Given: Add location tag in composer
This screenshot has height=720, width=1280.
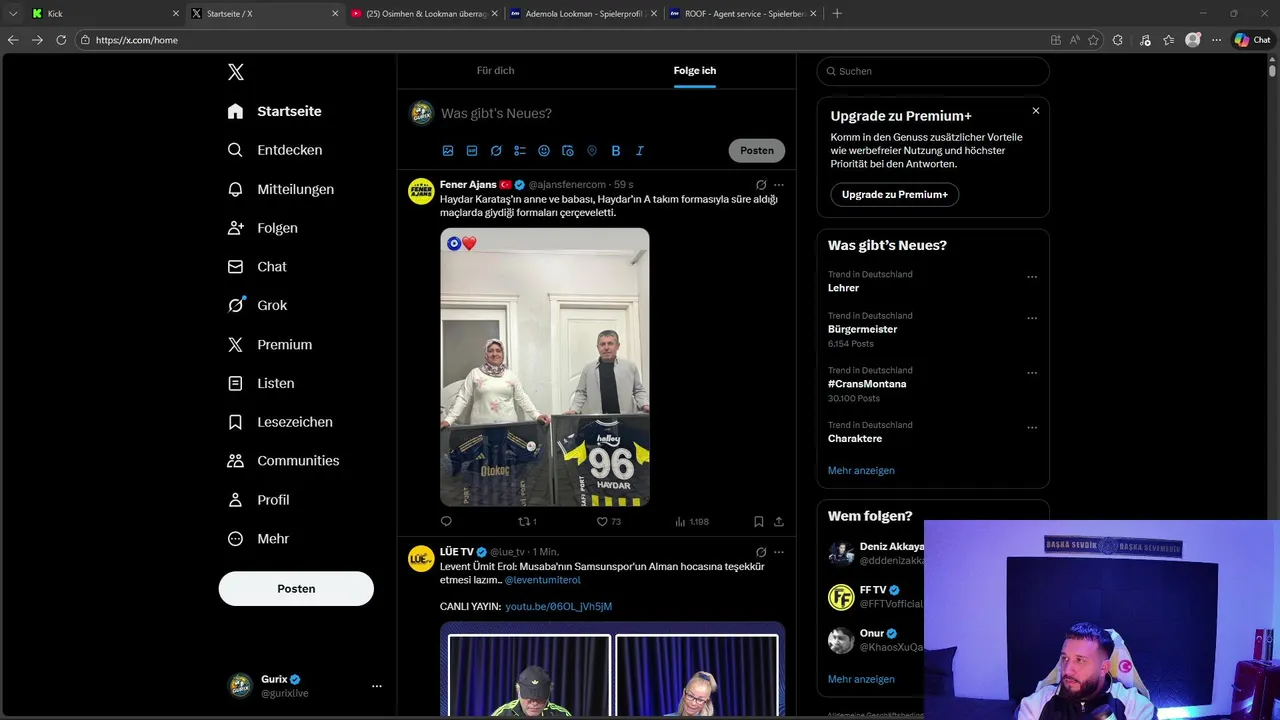Looking at the screenshot, I should tap(592, 151).
